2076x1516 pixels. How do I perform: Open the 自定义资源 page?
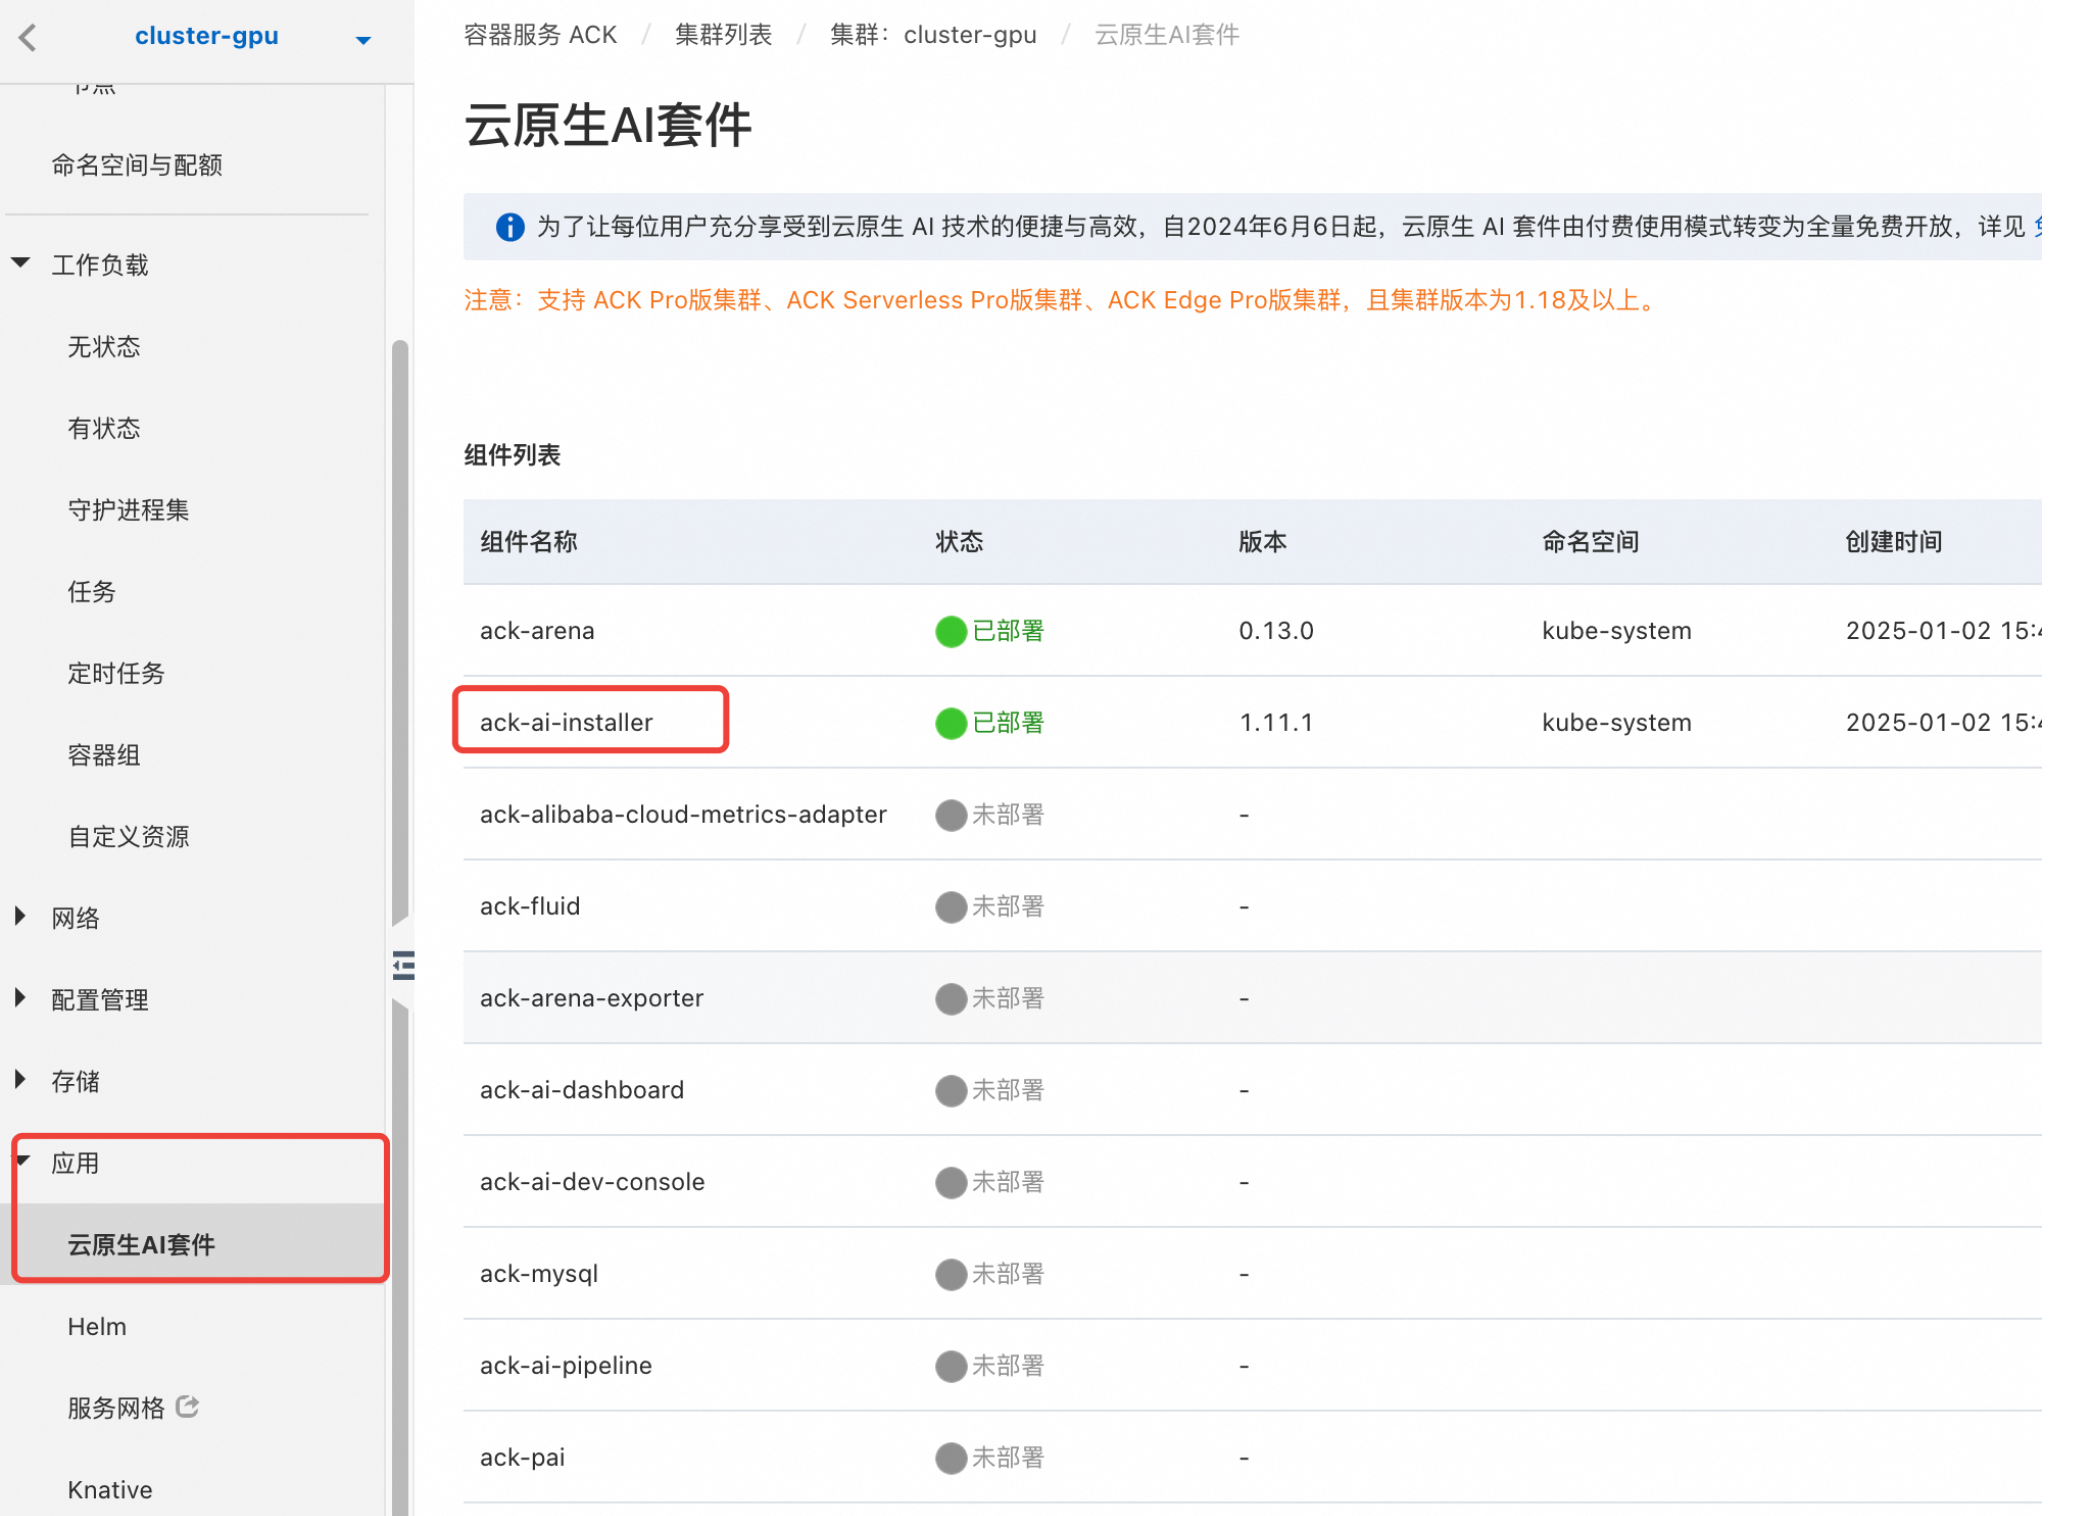coord(128,837)
